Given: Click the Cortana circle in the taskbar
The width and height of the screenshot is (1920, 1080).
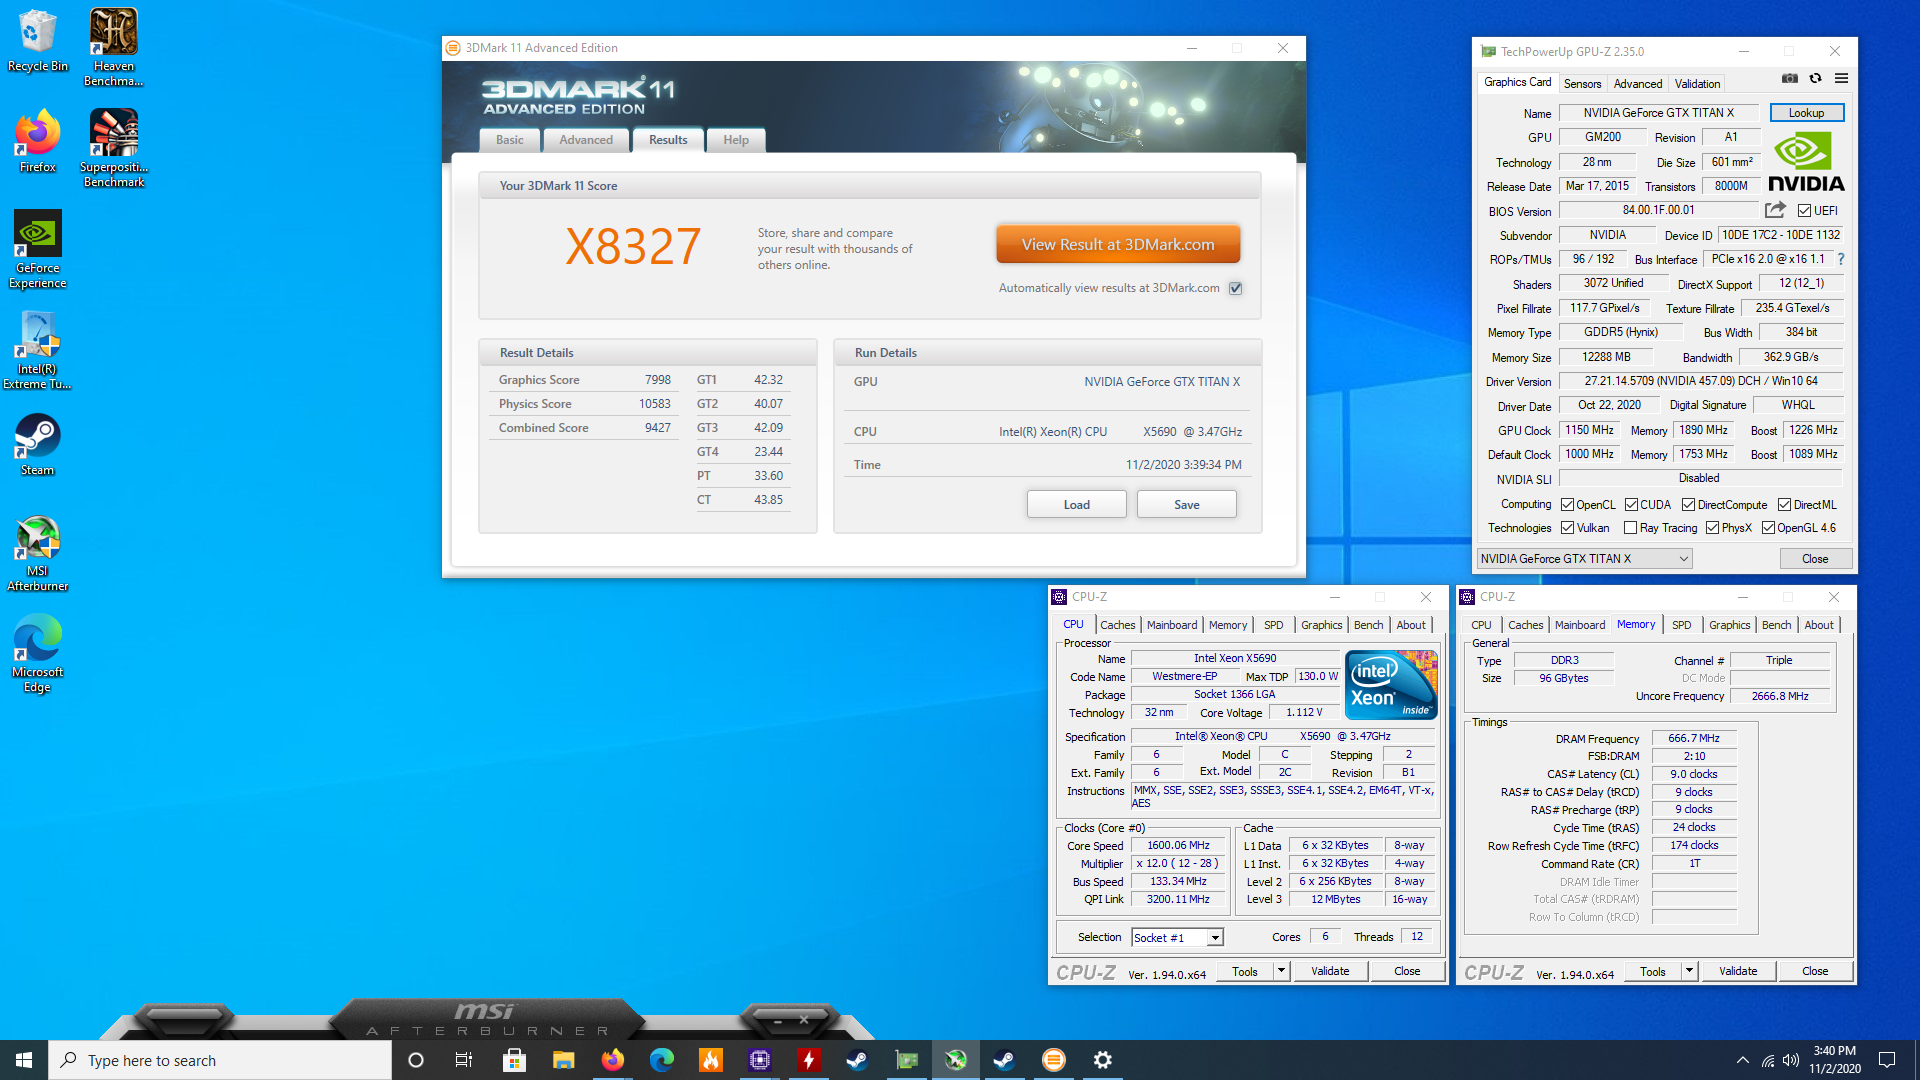Looking at the screenshot, I should pos(416,1060).
